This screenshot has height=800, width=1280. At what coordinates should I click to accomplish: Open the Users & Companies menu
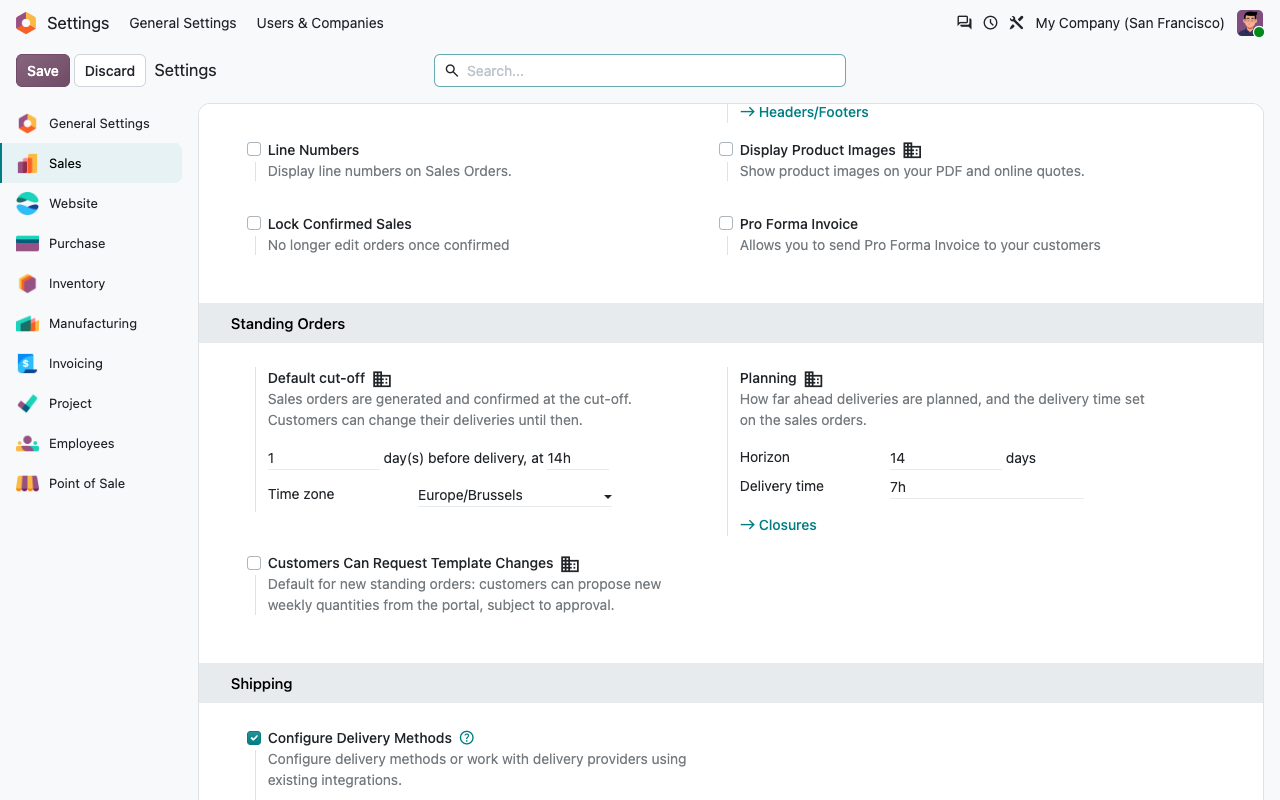[320, 23]
